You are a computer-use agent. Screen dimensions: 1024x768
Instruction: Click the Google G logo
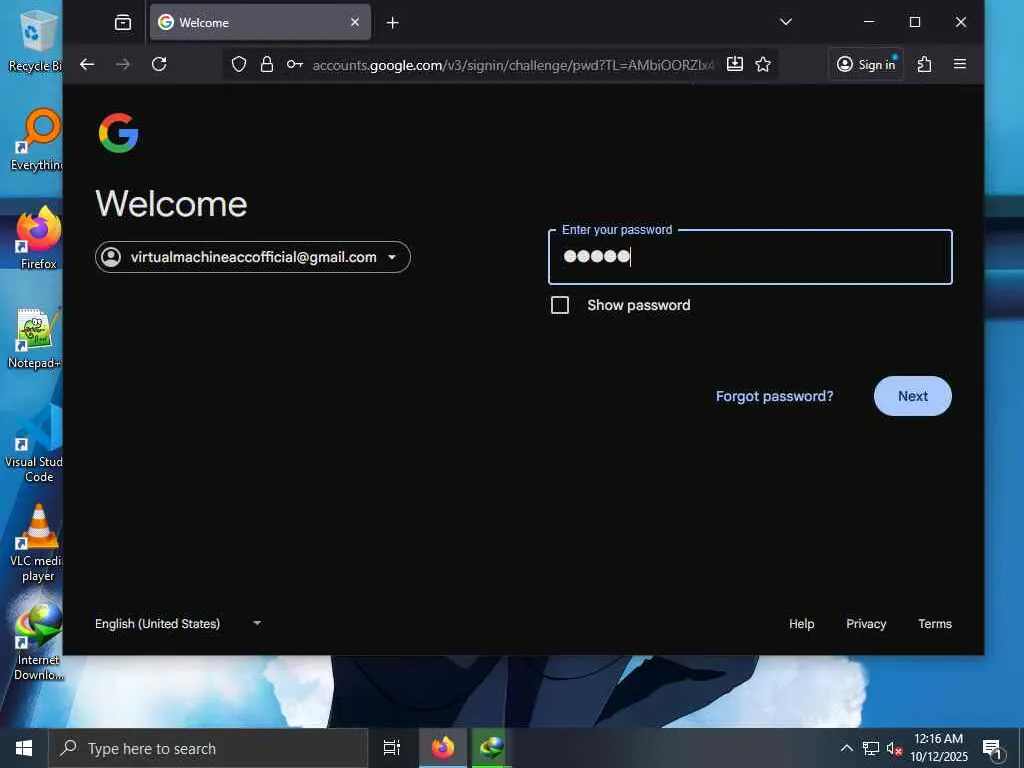[118, 133]
